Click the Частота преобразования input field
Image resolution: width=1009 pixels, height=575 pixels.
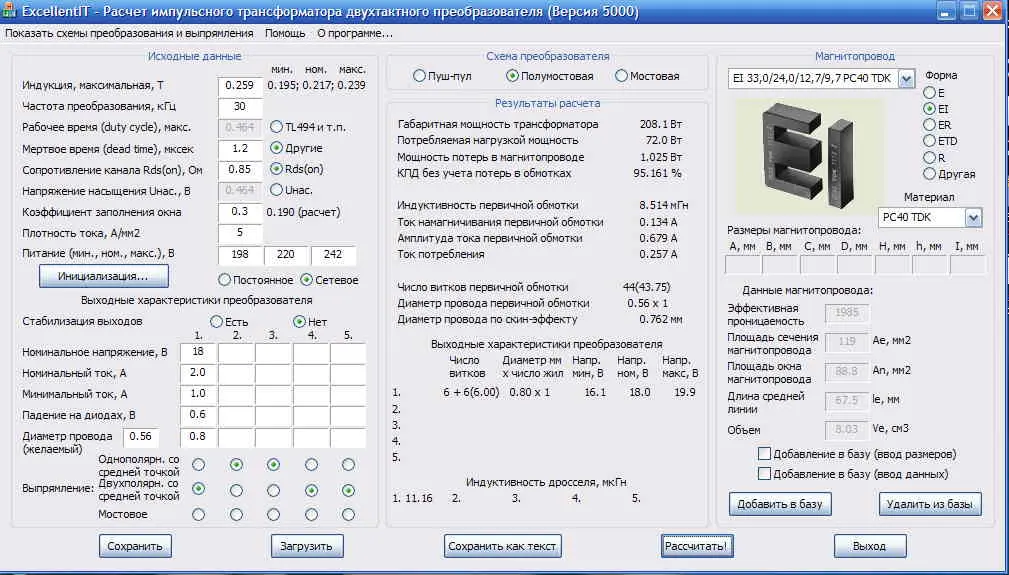click(240, 106)
